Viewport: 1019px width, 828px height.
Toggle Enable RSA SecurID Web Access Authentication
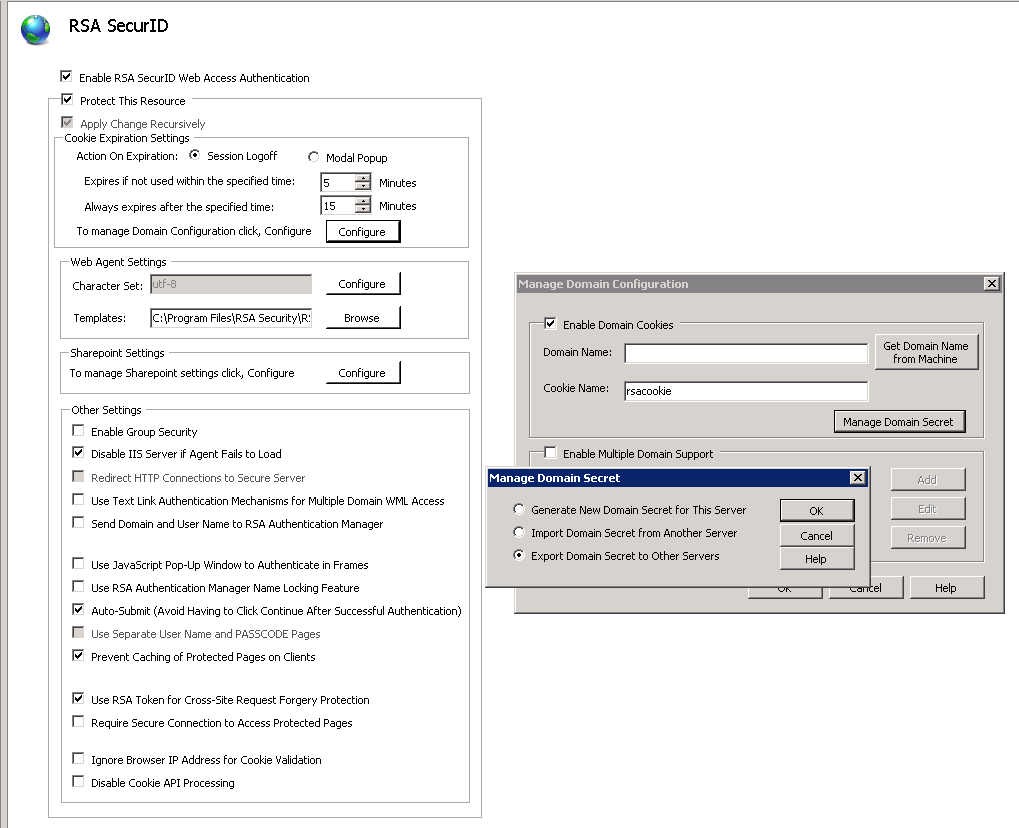point(66,77)
